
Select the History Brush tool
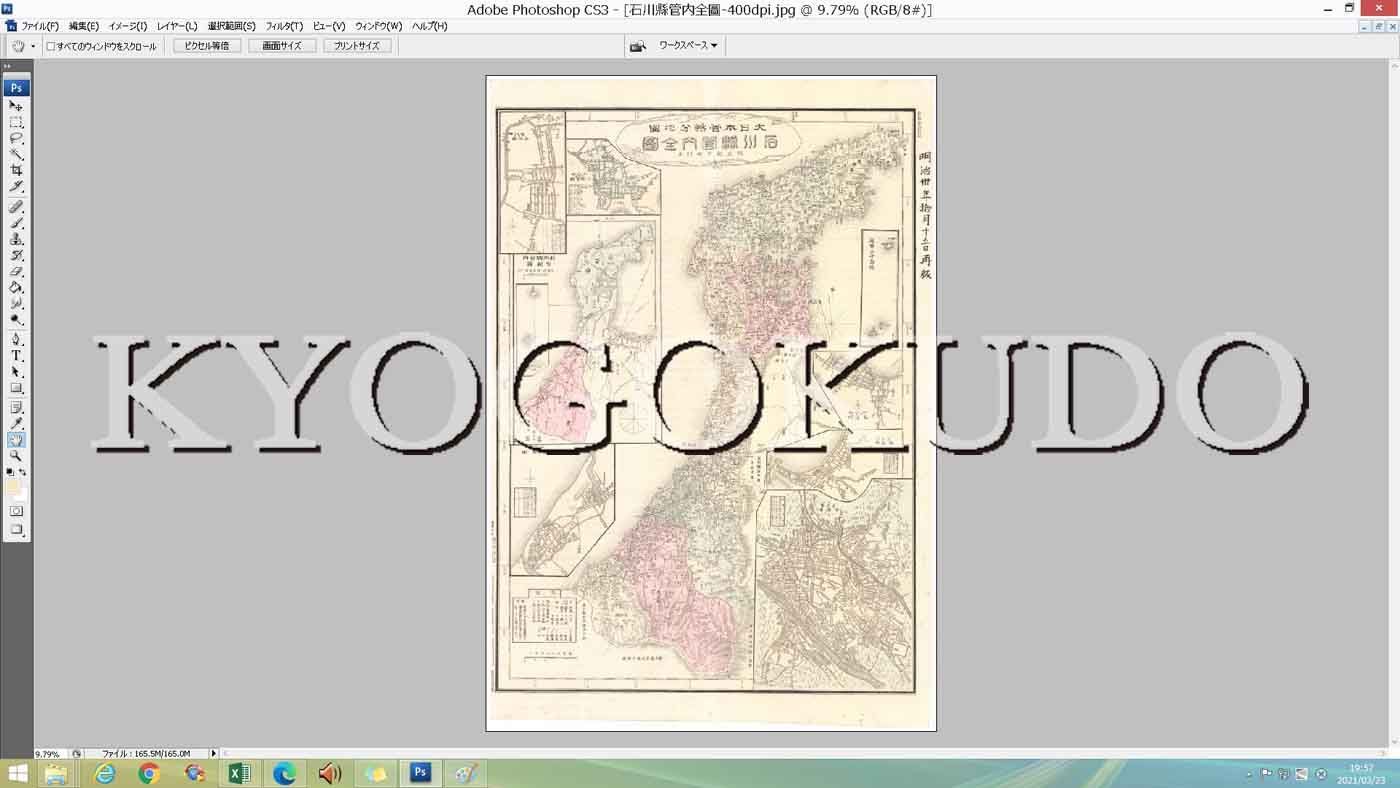16,255
